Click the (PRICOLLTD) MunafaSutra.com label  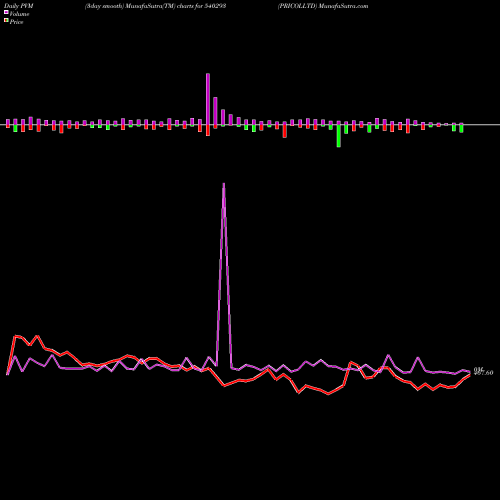(323, 6)
